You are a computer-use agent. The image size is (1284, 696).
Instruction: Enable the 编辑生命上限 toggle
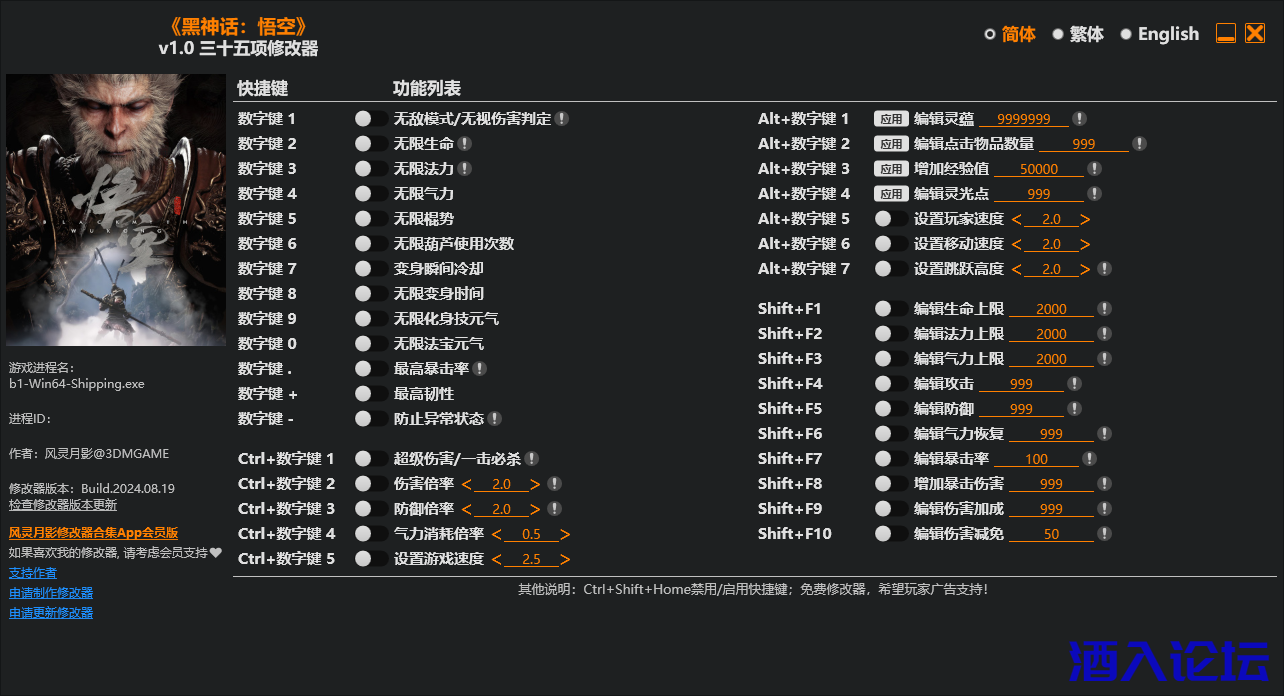click(889, 308)
